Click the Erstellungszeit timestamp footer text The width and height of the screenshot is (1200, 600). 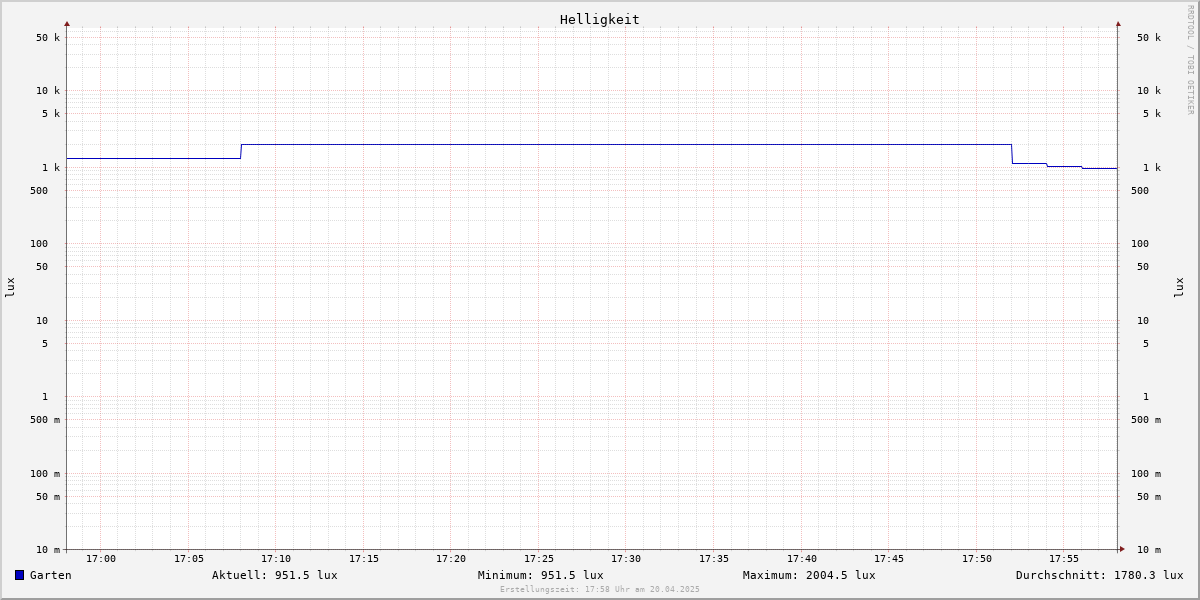click(x=600, y=589)
